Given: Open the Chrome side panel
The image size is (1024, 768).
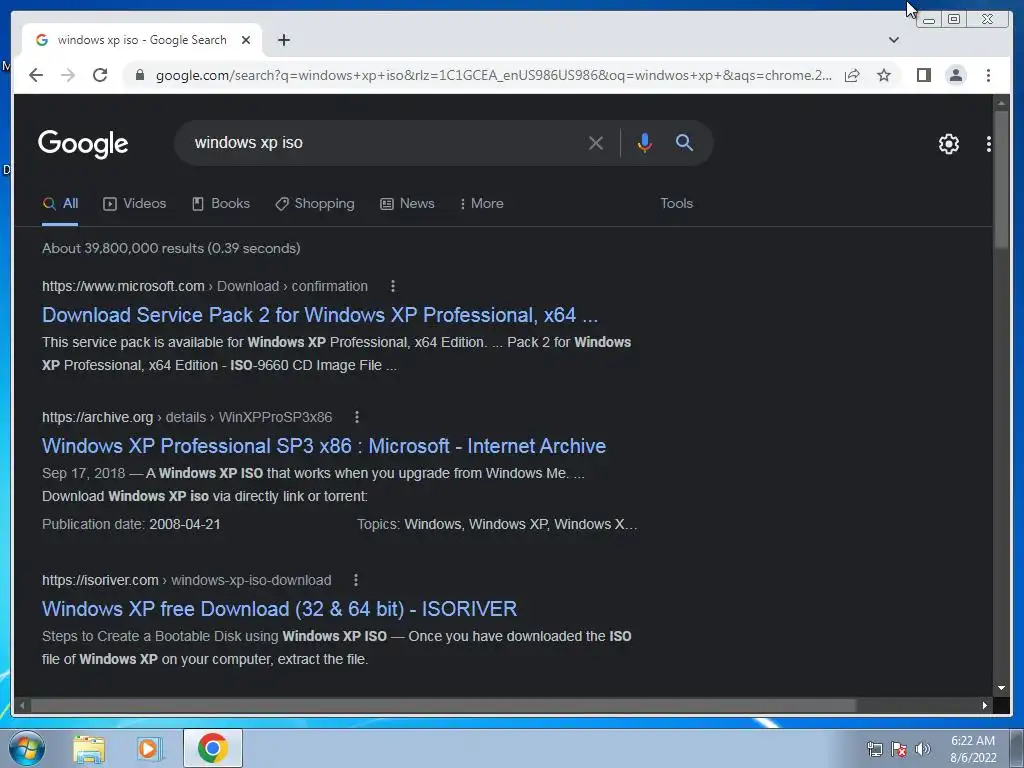Looking at the screenshot, I should [x=923, y=75].
